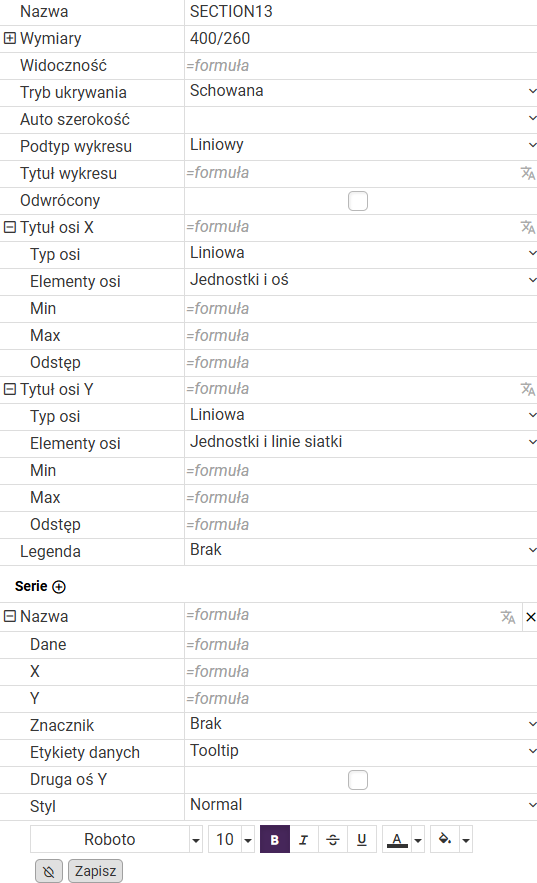The image size is (537, 883).
Task: Open the text color picker arrow
Action: [x=418, y=840]
